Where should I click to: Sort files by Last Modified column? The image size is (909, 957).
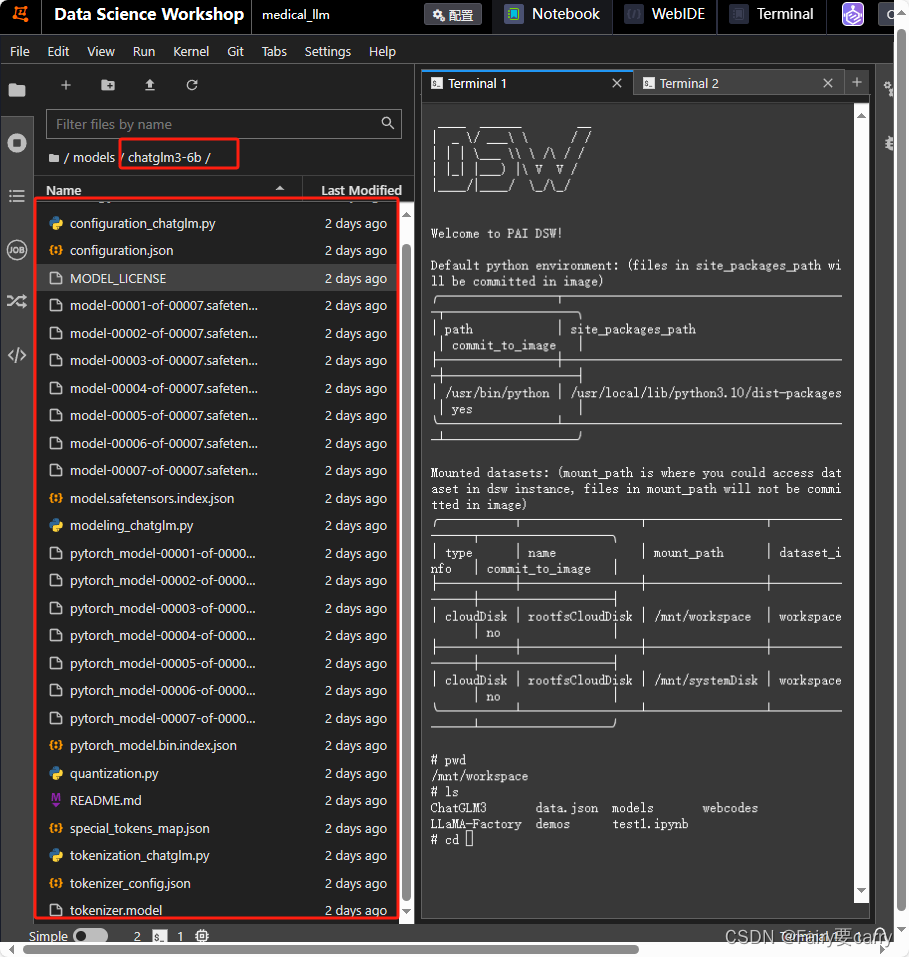click(361, 190)
